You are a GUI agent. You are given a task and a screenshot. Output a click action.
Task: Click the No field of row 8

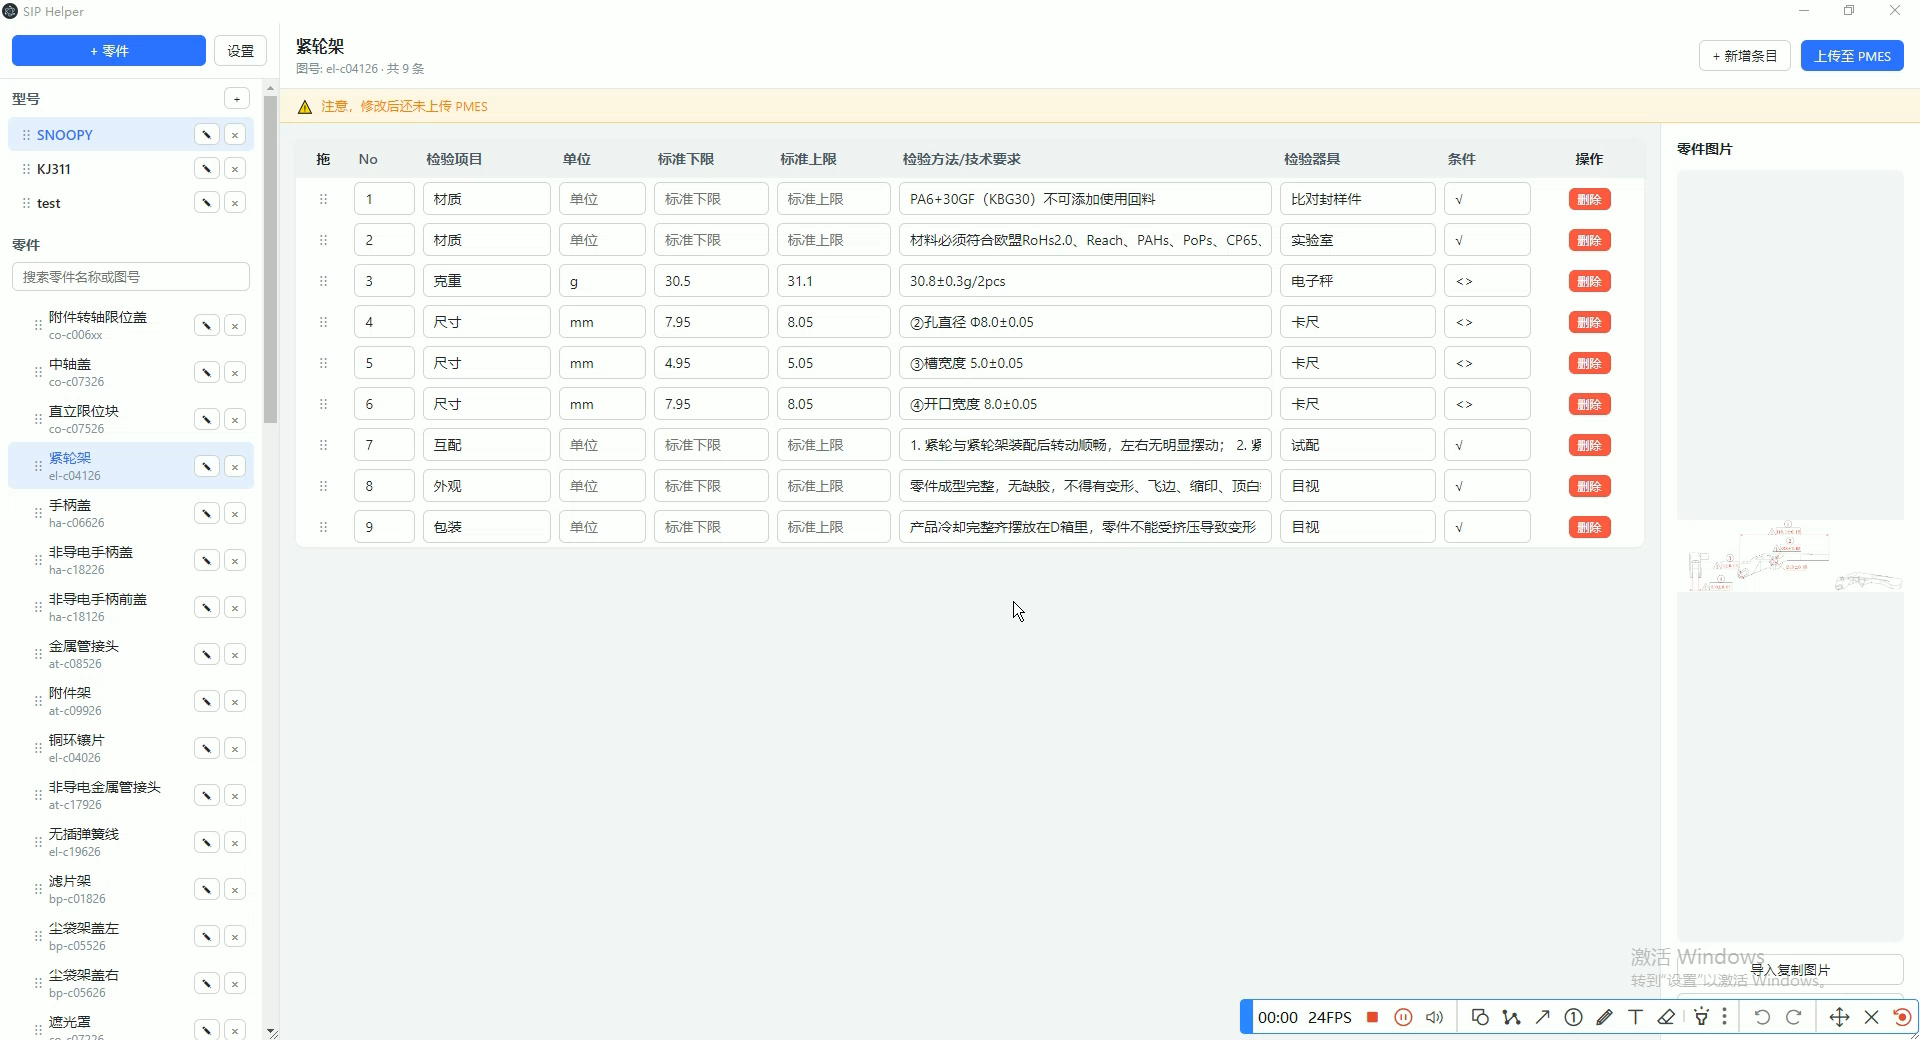384,486
